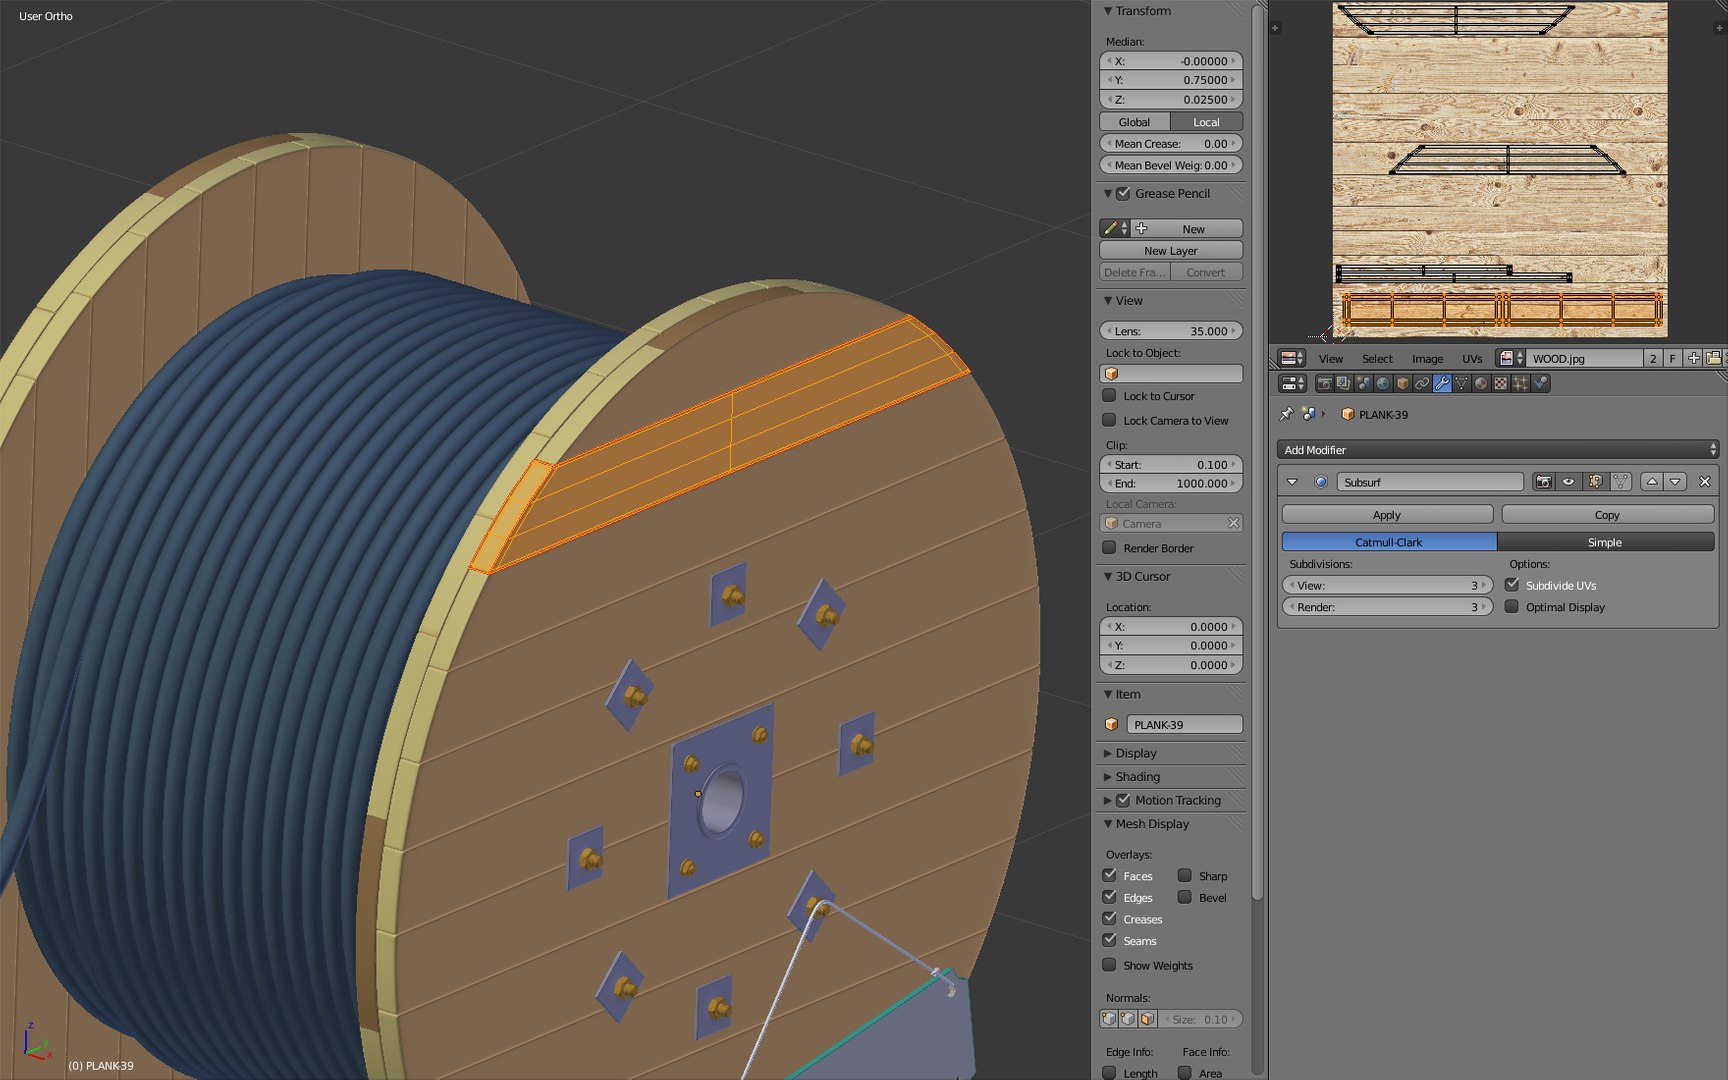Toggle Subsurf modifier display in edit mode
Screen dimensions: 1728x1080
pyautogui.click(x=1595, y=482)
